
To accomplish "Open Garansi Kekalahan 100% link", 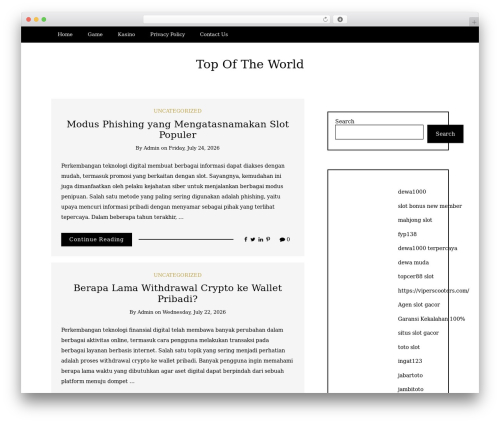I will (x=431, y=319).
